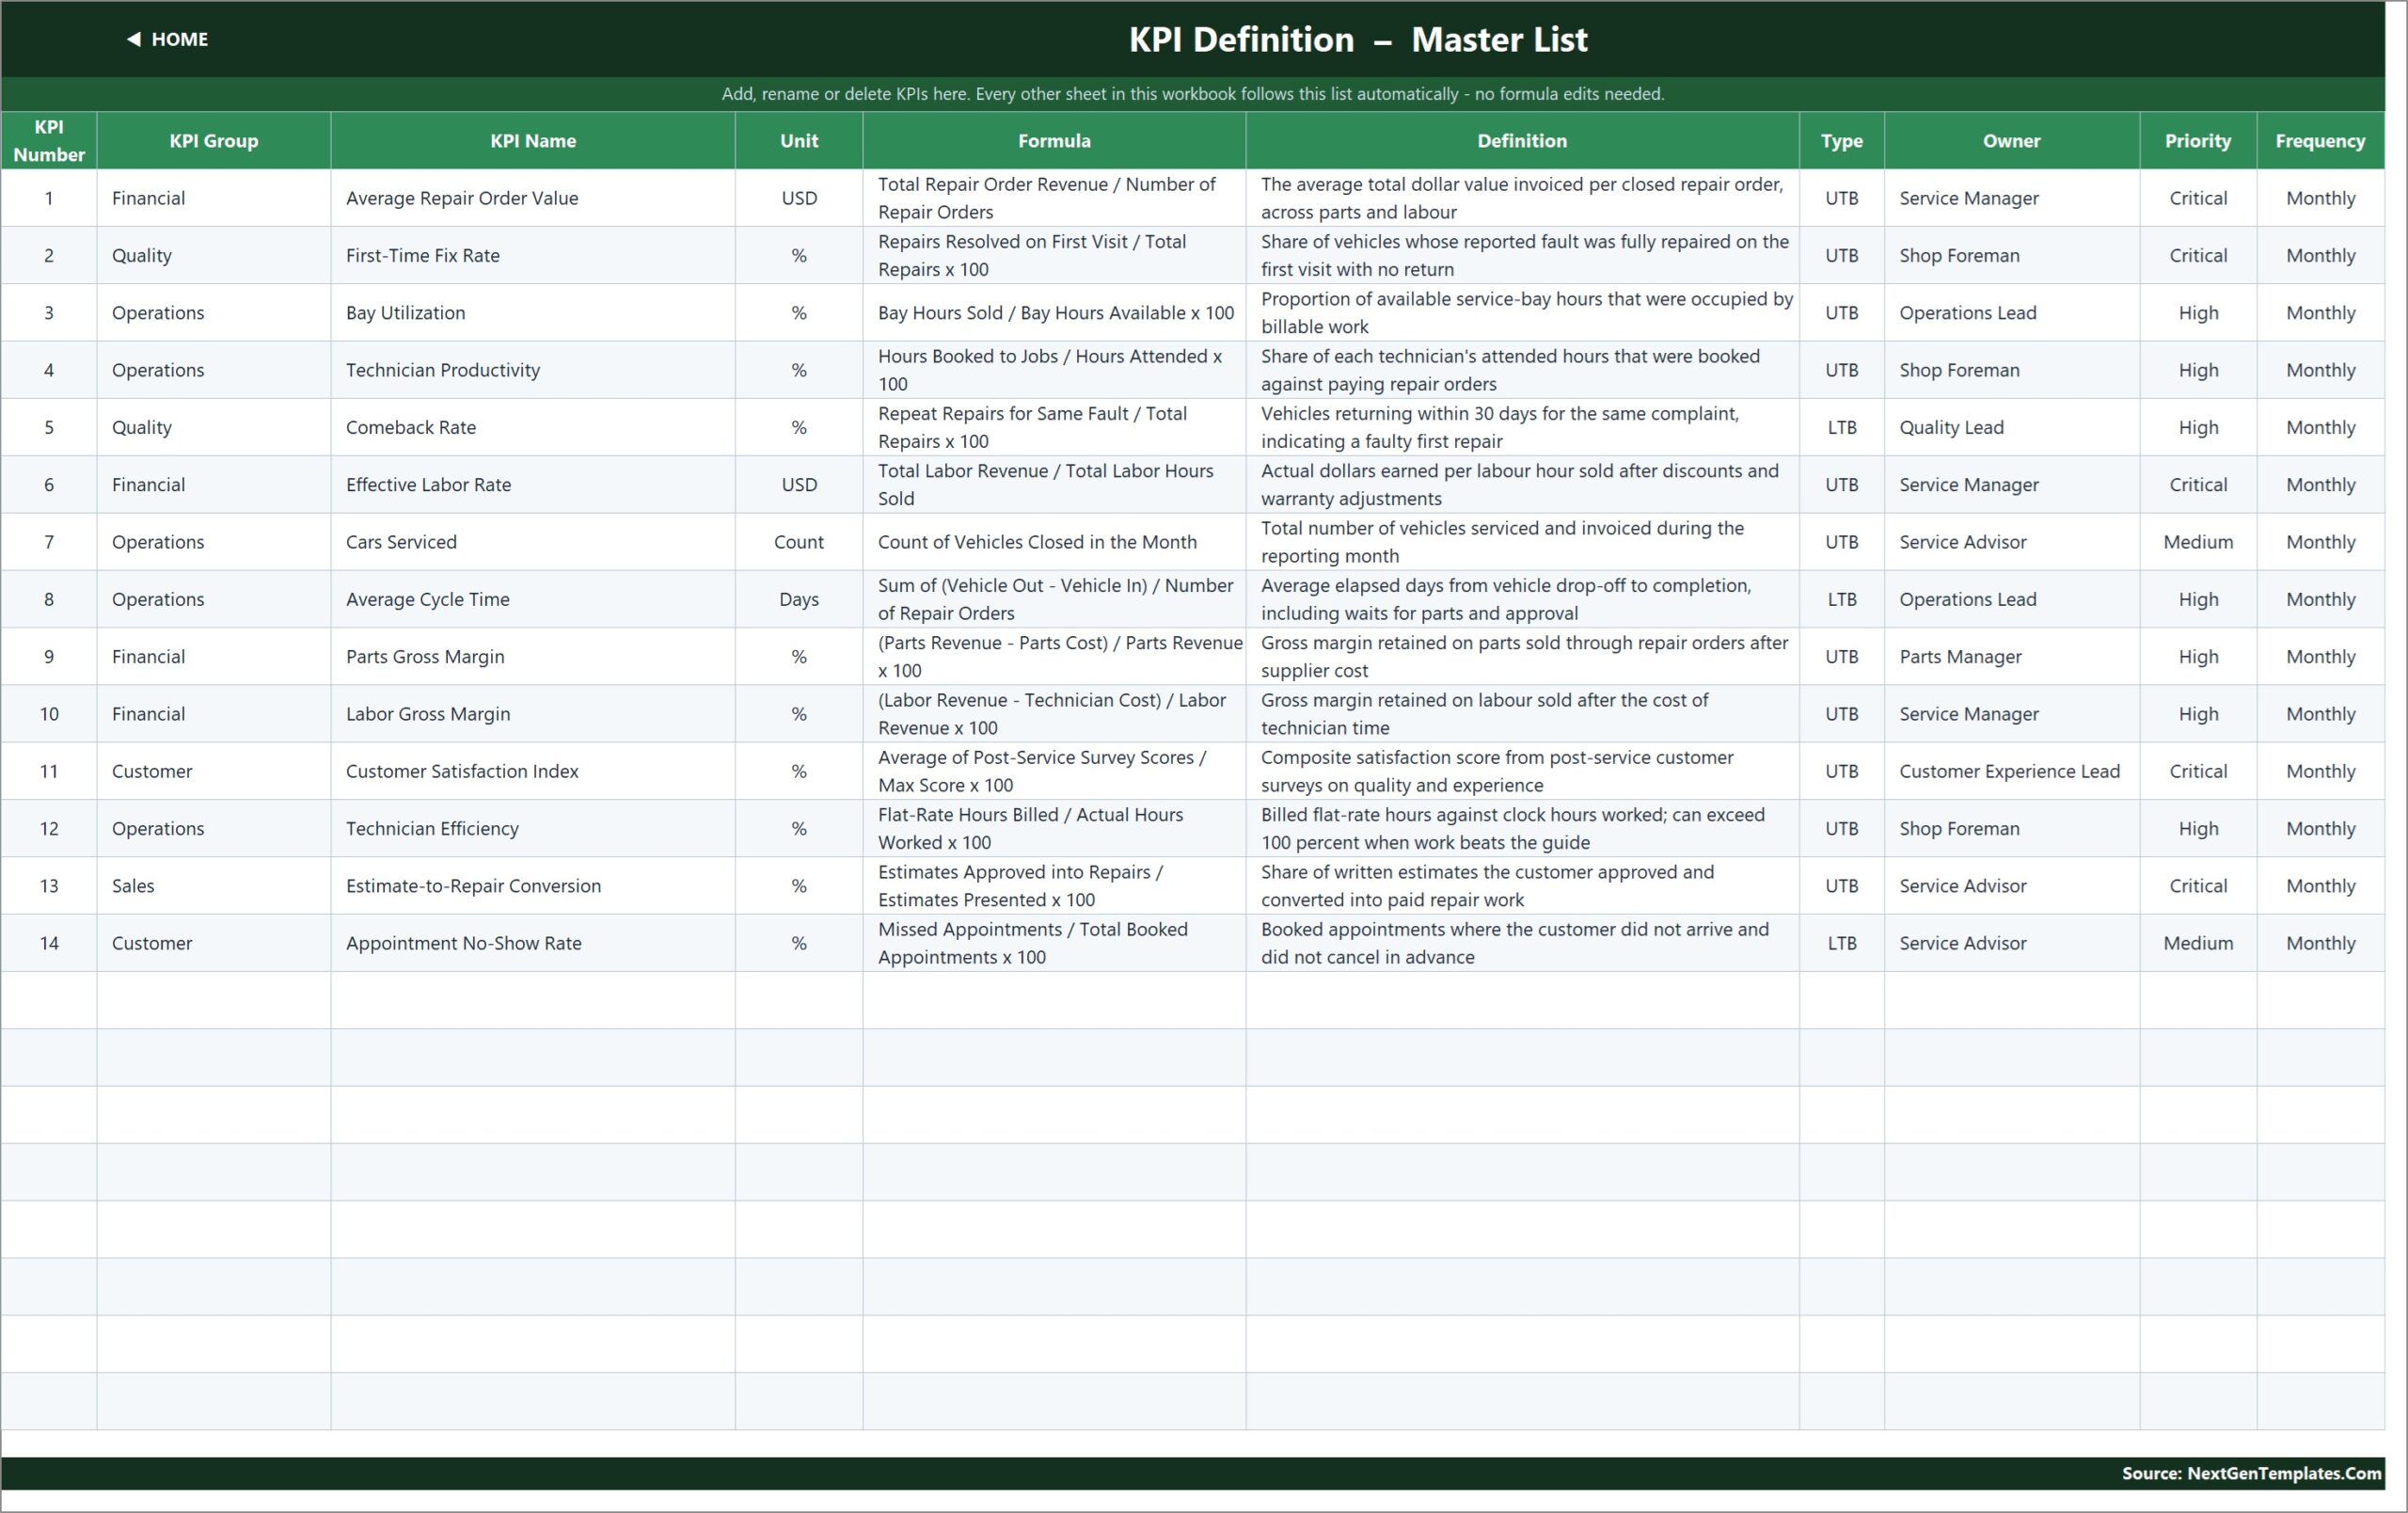Click the Effective Labor Rate cell
The image size is (2408, 1513).
click(x=533, y=484)
